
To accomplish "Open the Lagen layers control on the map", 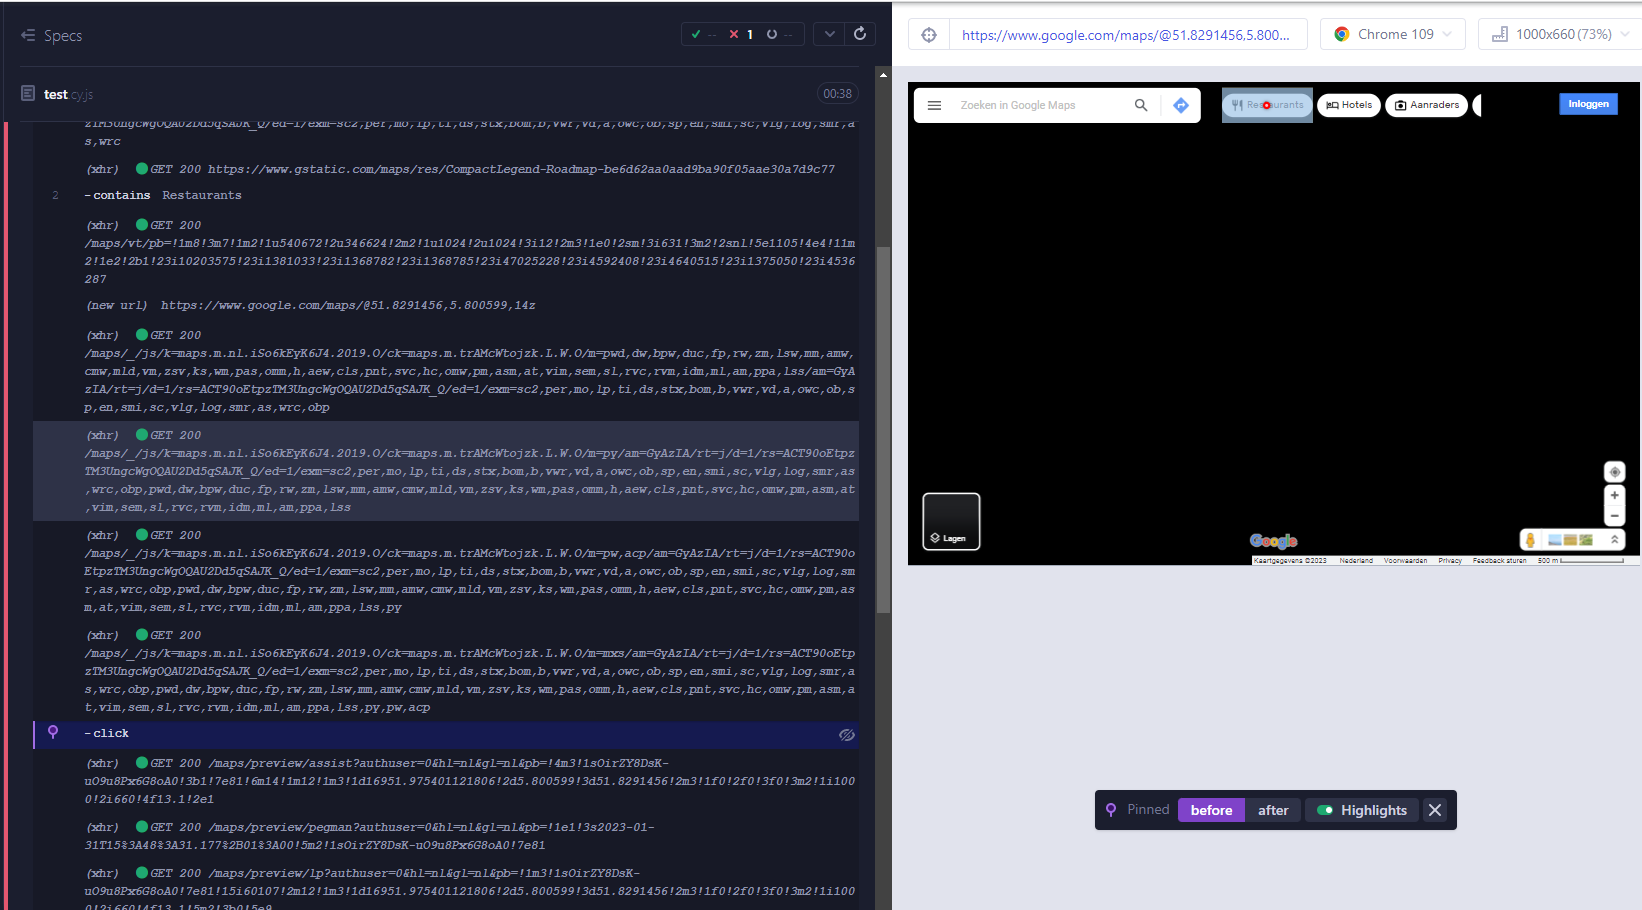I will 951,521.
